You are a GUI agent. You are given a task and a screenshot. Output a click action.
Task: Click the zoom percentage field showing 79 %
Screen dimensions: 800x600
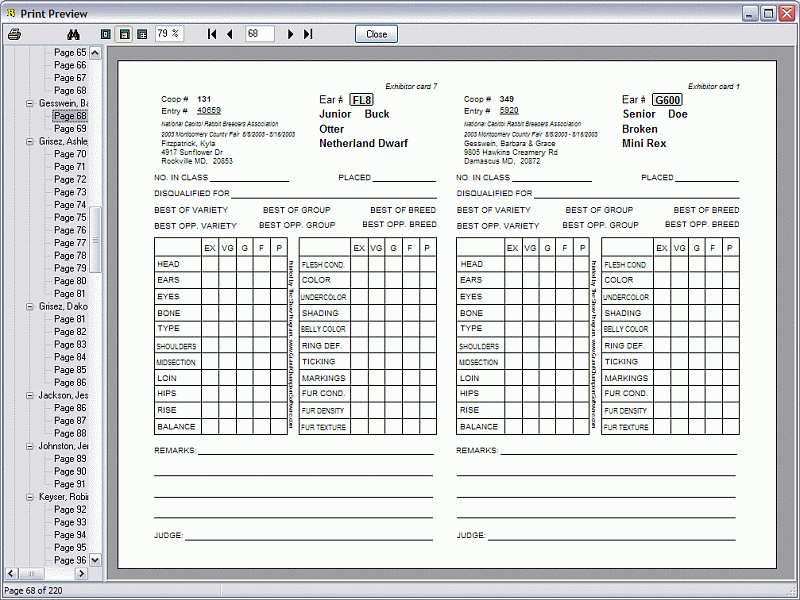click(169, 34)
